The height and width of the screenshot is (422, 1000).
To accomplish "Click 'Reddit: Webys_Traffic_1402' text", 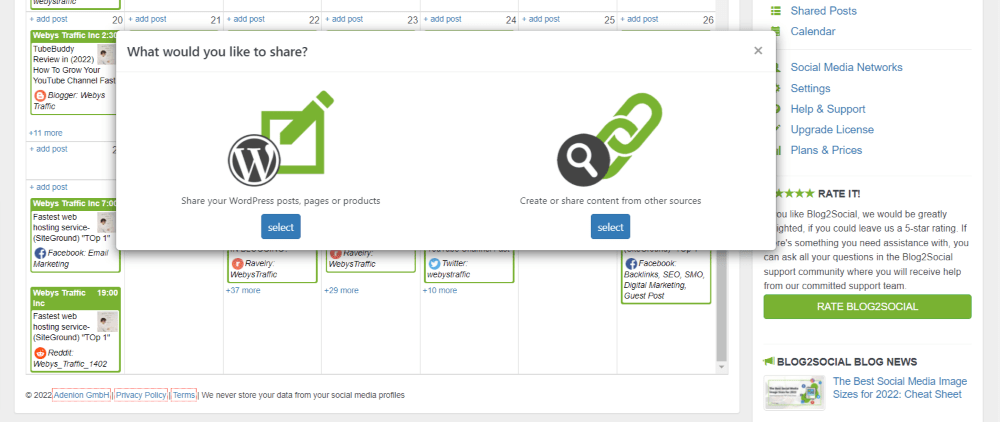I will pyautogui.click(x=70, y=358).
